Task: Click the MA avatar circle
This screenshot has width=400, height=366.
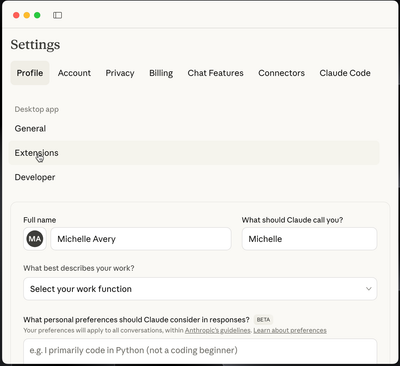Action: click(x=35, y=239)
